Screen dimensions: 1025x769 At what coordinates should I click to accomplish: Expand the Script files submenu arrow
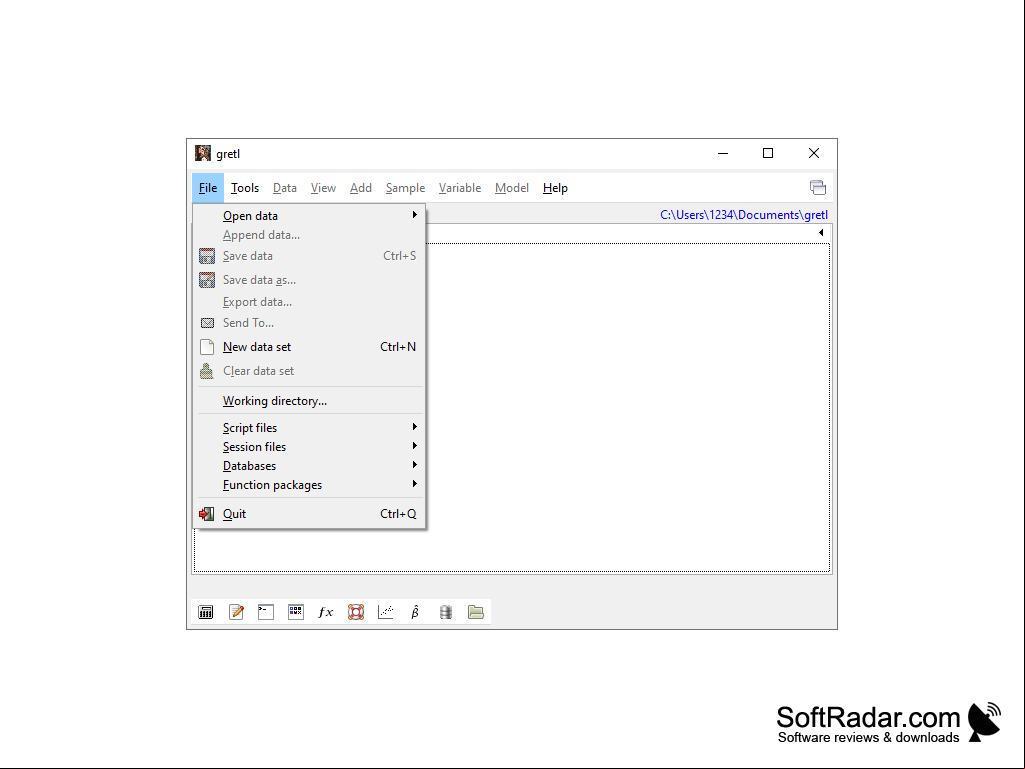pyautogui.click(x=414, y=426)
